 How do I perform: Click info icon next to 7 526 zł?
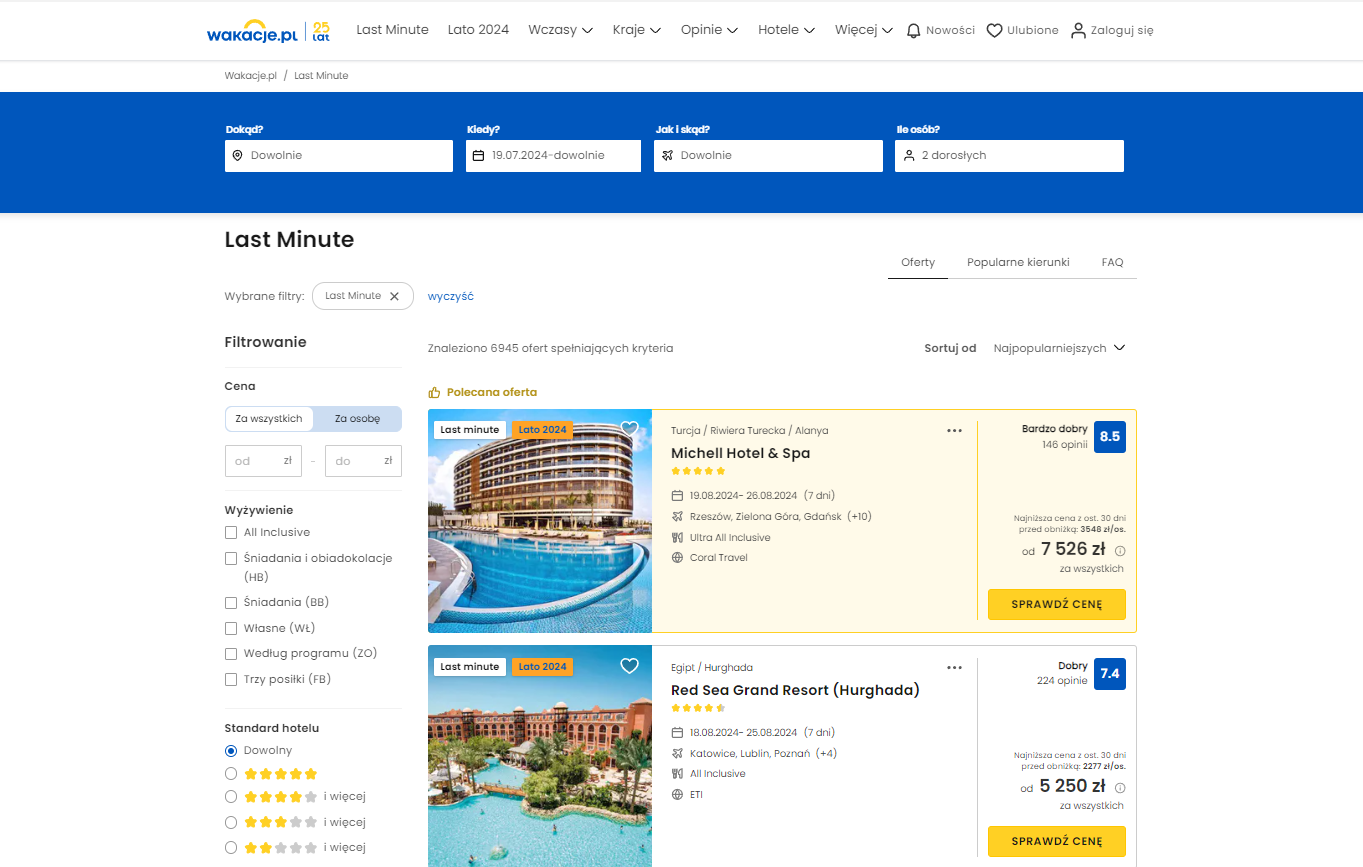1120,550
